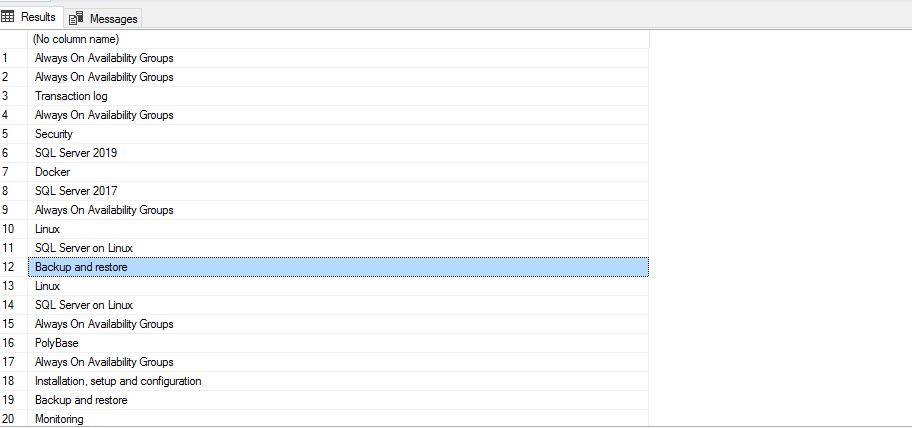Click the grid's top-left select-all corner
Image resolution: width=912 pixels, height=428 pixels.
coord(13,39)
